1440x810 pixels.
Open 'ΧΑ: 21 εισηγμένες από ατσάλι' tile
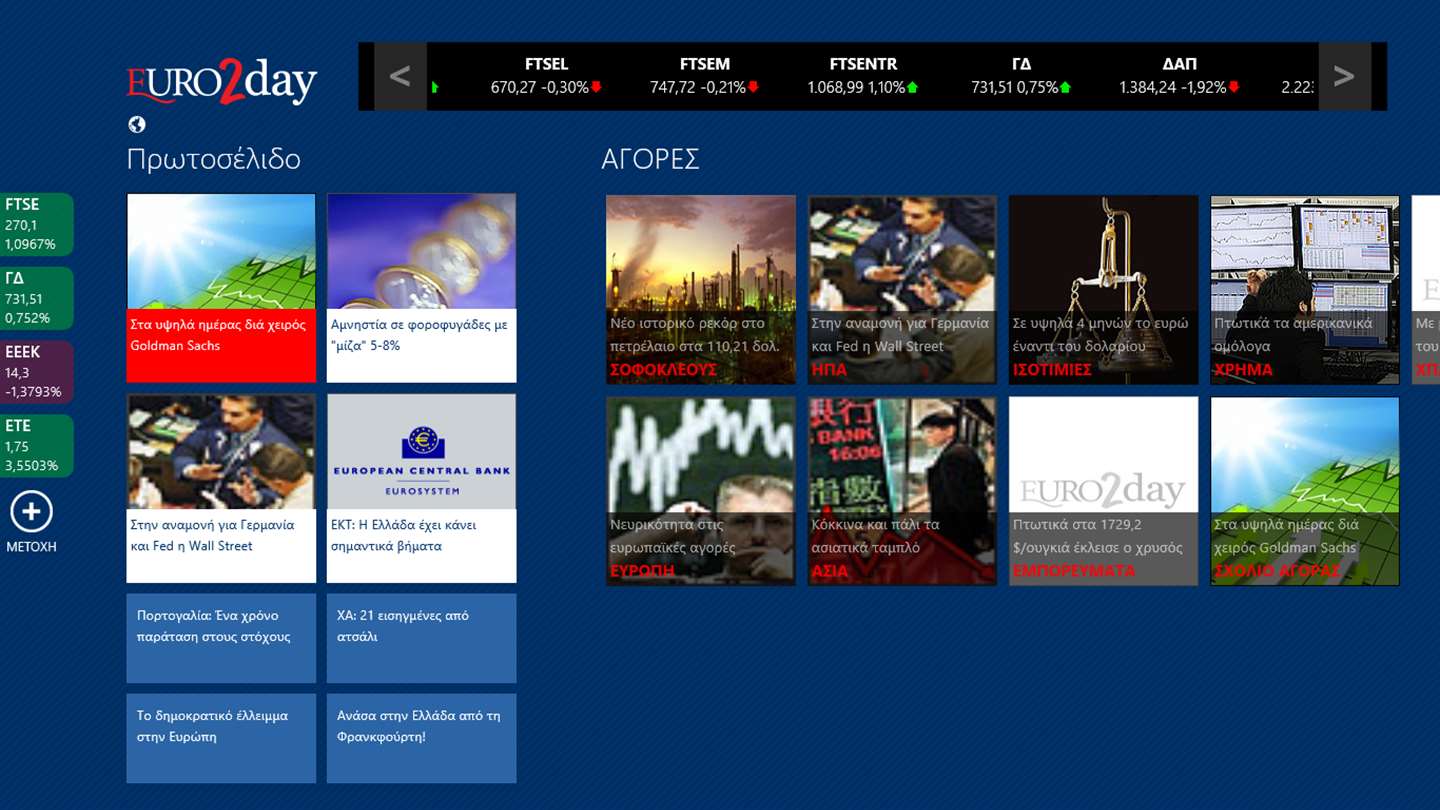(421, 638)
